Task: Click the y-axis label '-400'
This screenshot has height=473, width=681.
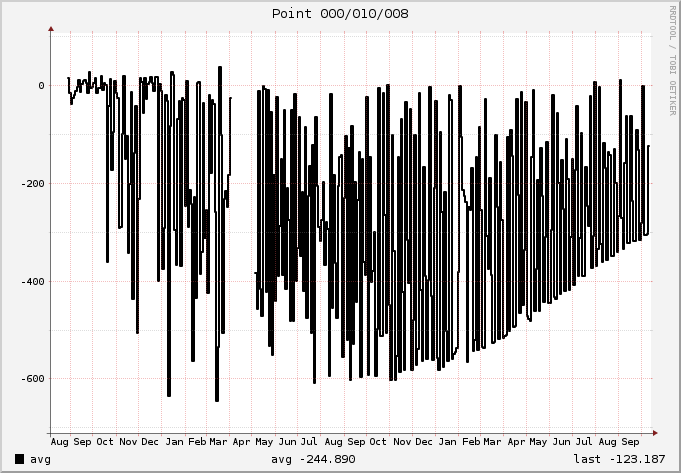Action: 33,281
